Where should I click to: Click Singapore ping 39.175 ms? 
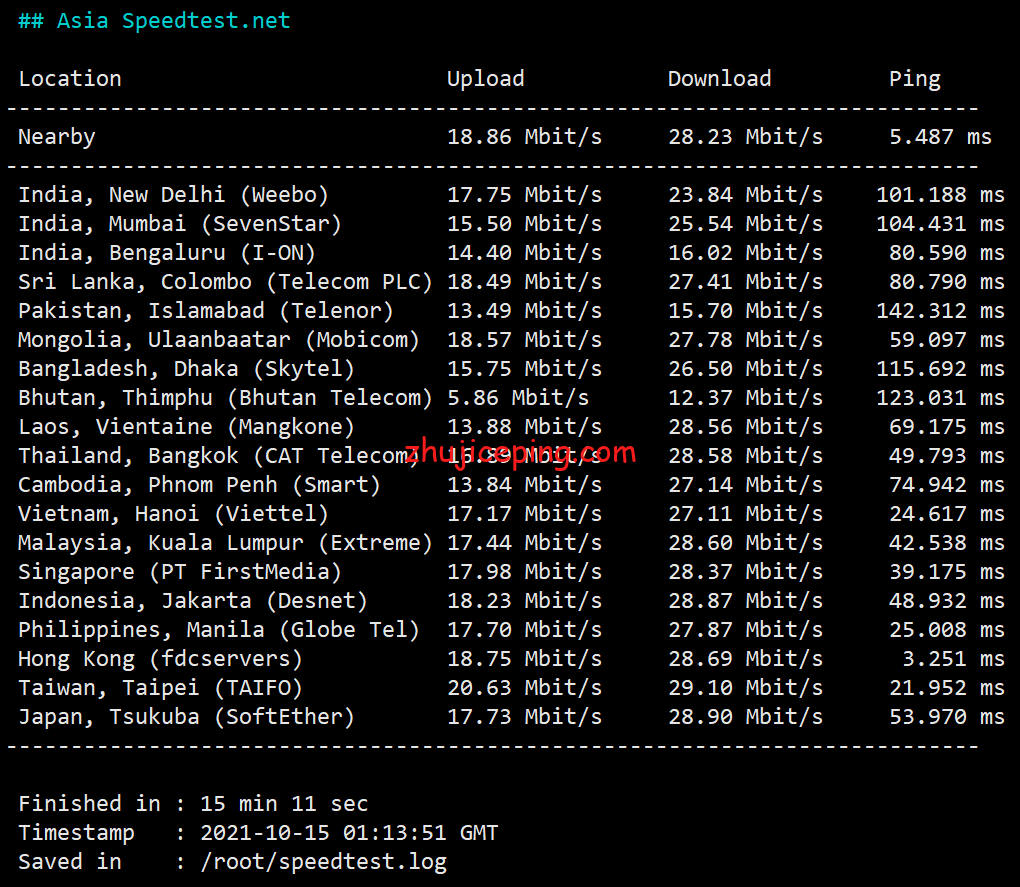click(x=947, y=572)
